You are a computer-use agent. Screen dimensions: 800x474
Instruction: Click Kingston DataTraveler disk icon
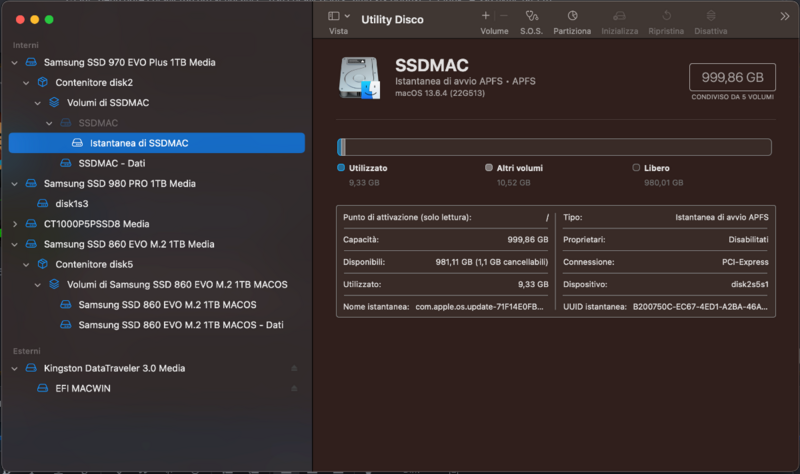coord(31,368)
